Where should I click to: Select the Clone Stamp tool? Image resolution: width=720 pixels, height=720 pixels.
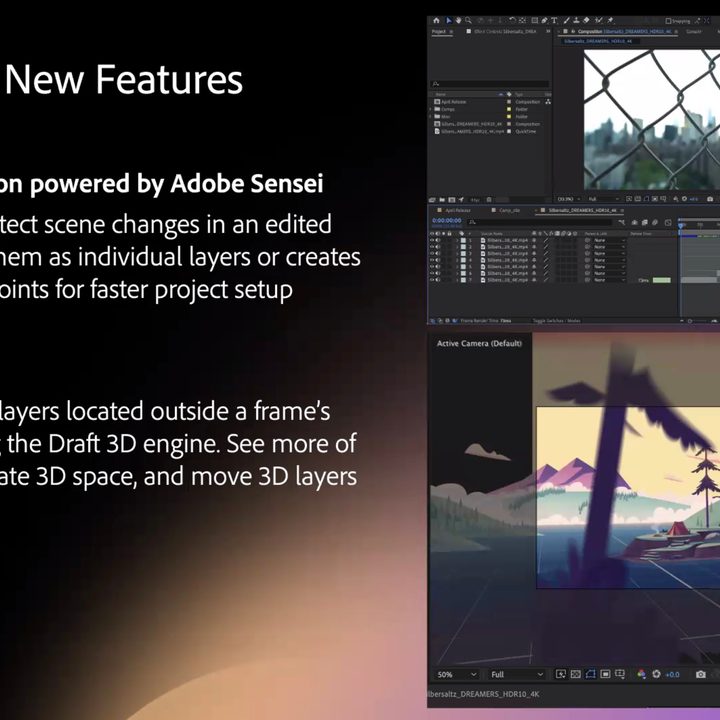tap(576, 20)
